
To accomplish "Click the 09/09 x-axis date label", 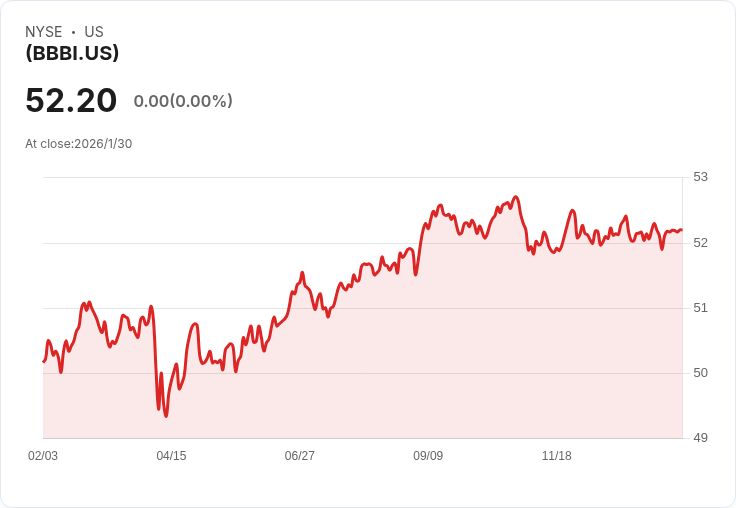I will coord(428,455).
